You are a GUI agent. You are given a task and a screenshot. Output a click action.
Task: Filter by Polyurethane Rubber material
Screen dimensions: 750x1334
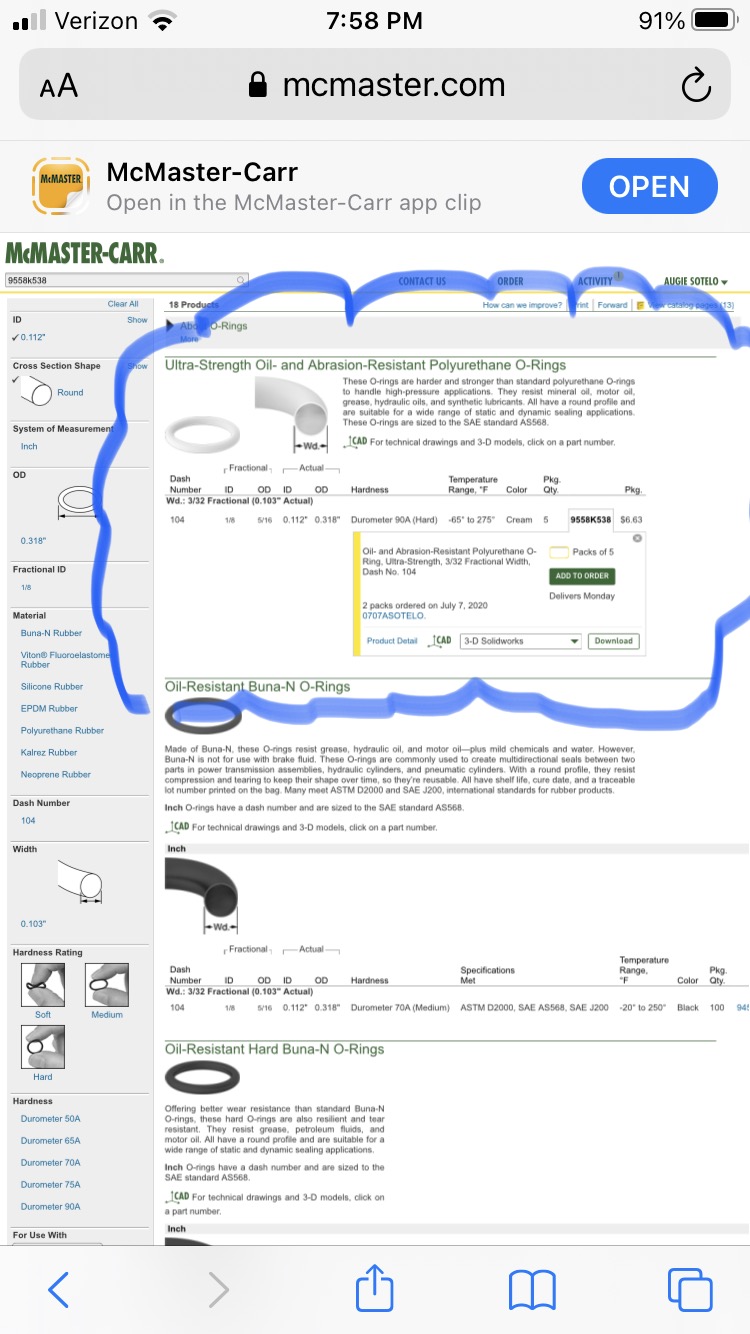62,731
